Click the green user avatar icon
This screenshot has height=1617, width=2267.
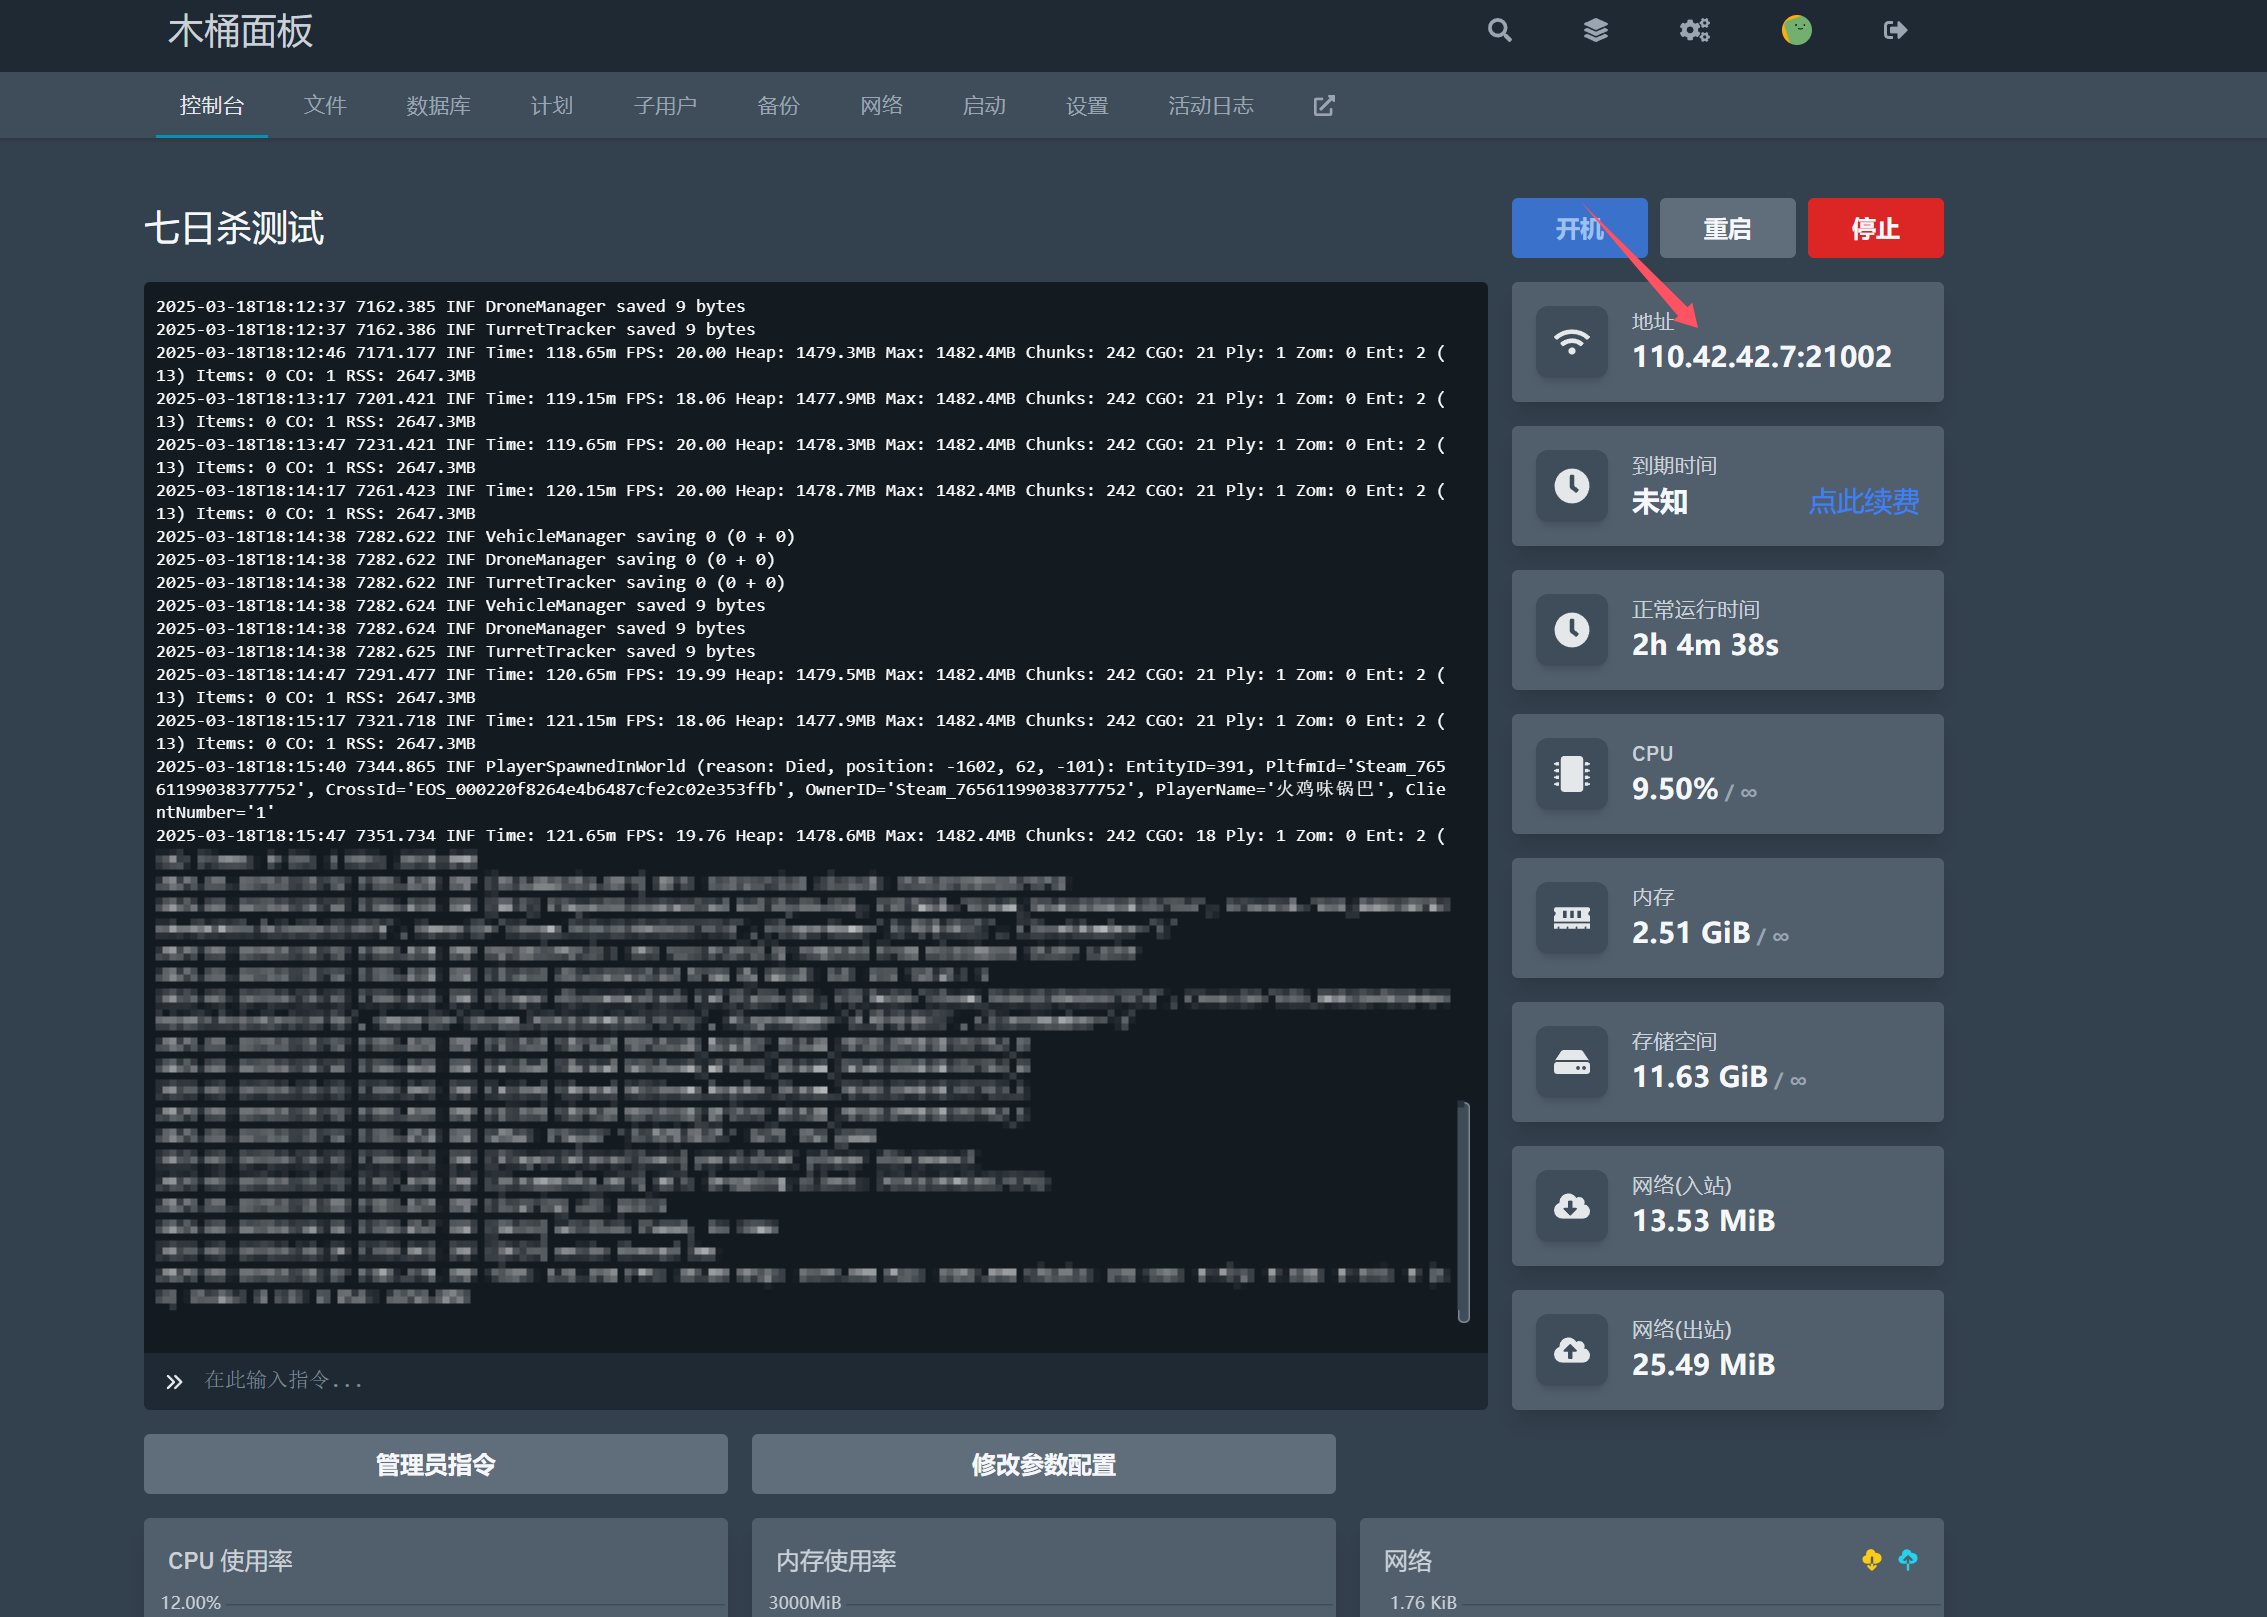(x=1796, y=31)
